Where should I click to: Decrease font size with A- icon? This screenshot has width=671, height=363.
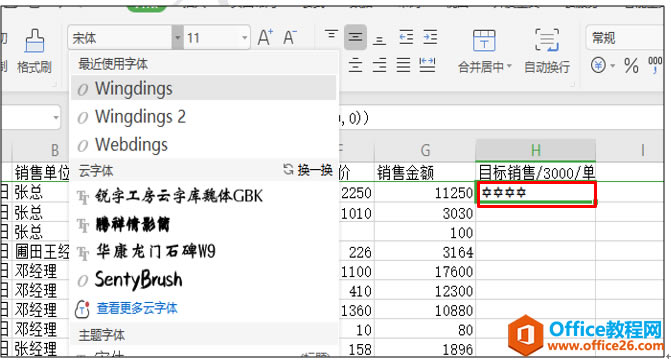pyautogui.click(x=290, y=38)
